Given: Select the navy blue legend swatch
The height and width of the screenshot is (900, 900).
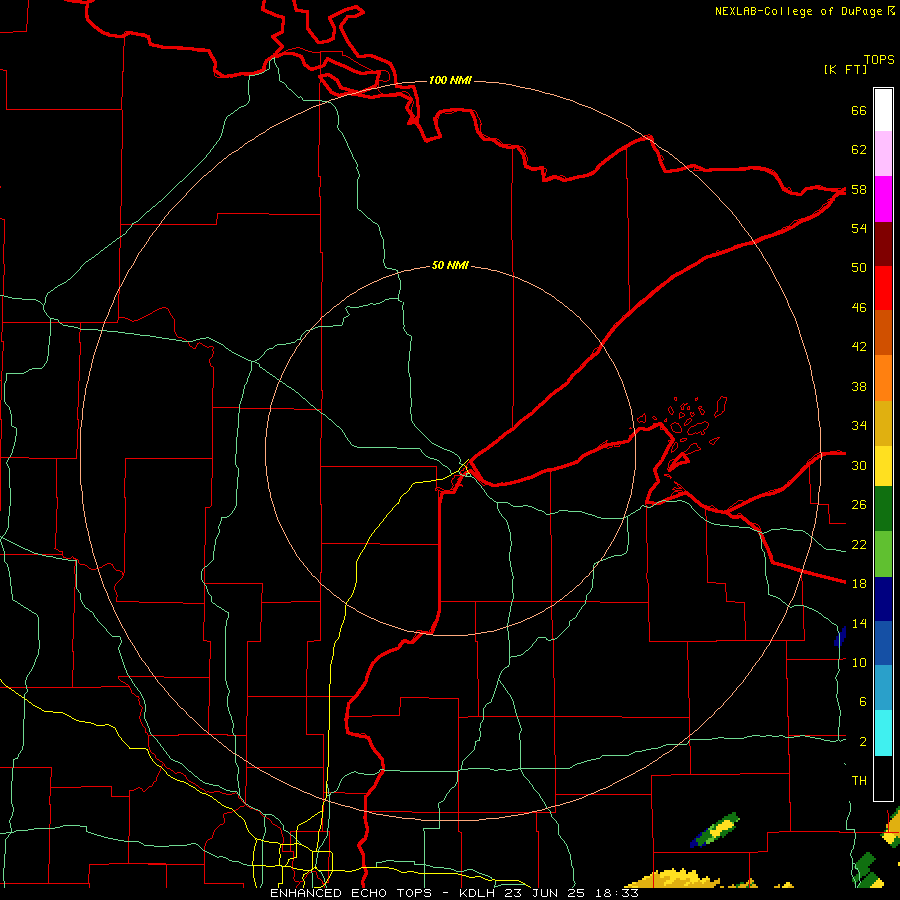Looking at the screenshot, I should pyautogui.click(x=883, y=599).
